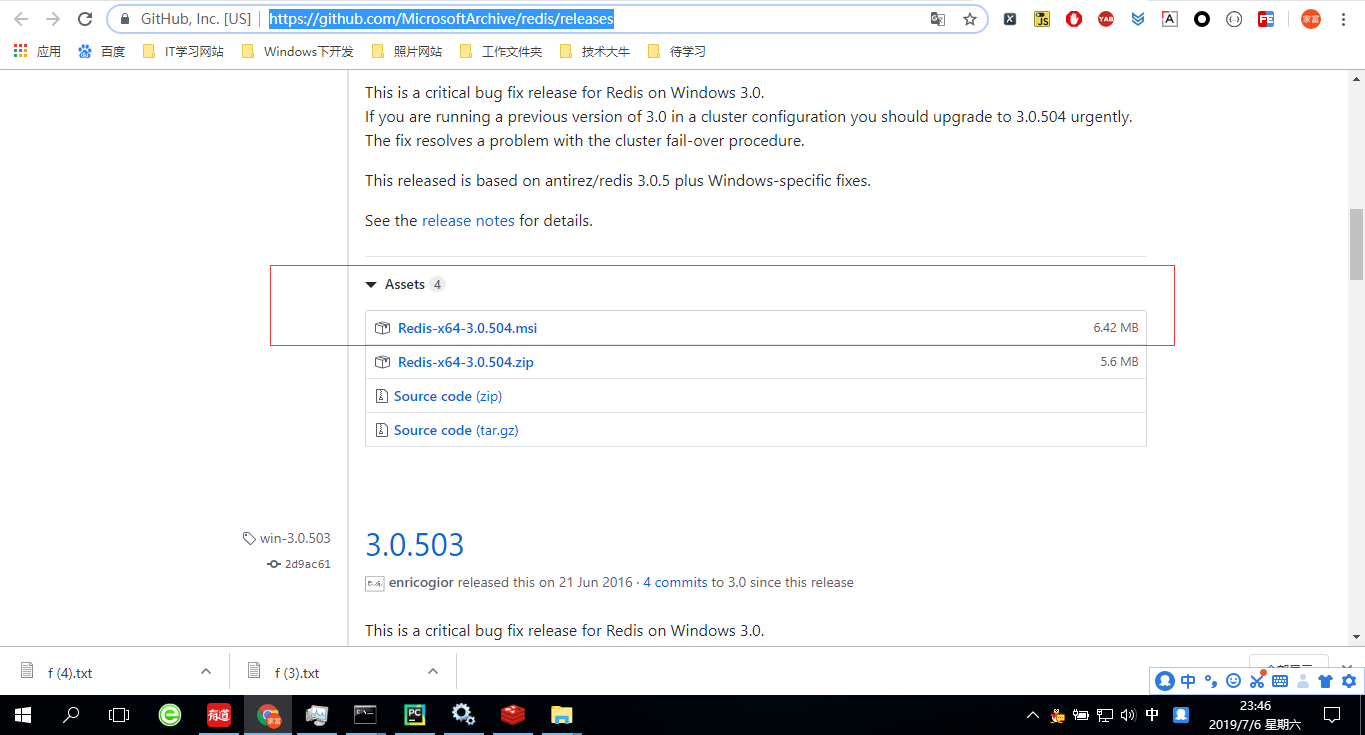Image resolution: width=1365 pixels, height=735 pixels.
Task: Open the release notes link
Action: click(467, 220)
